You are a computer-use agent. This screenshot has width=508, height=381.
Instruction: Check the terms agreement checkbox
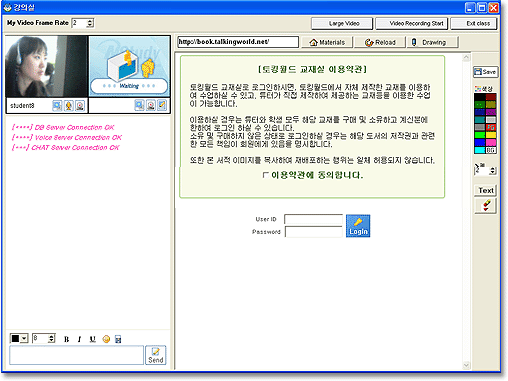(266, 175)
